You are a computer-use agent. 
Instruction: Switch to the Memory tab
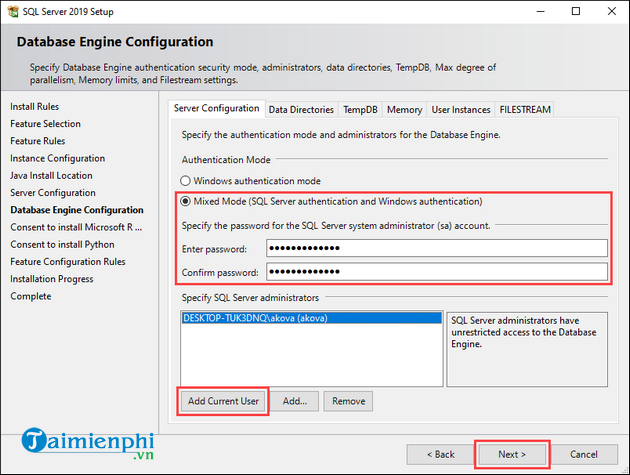tap(405, 110)
